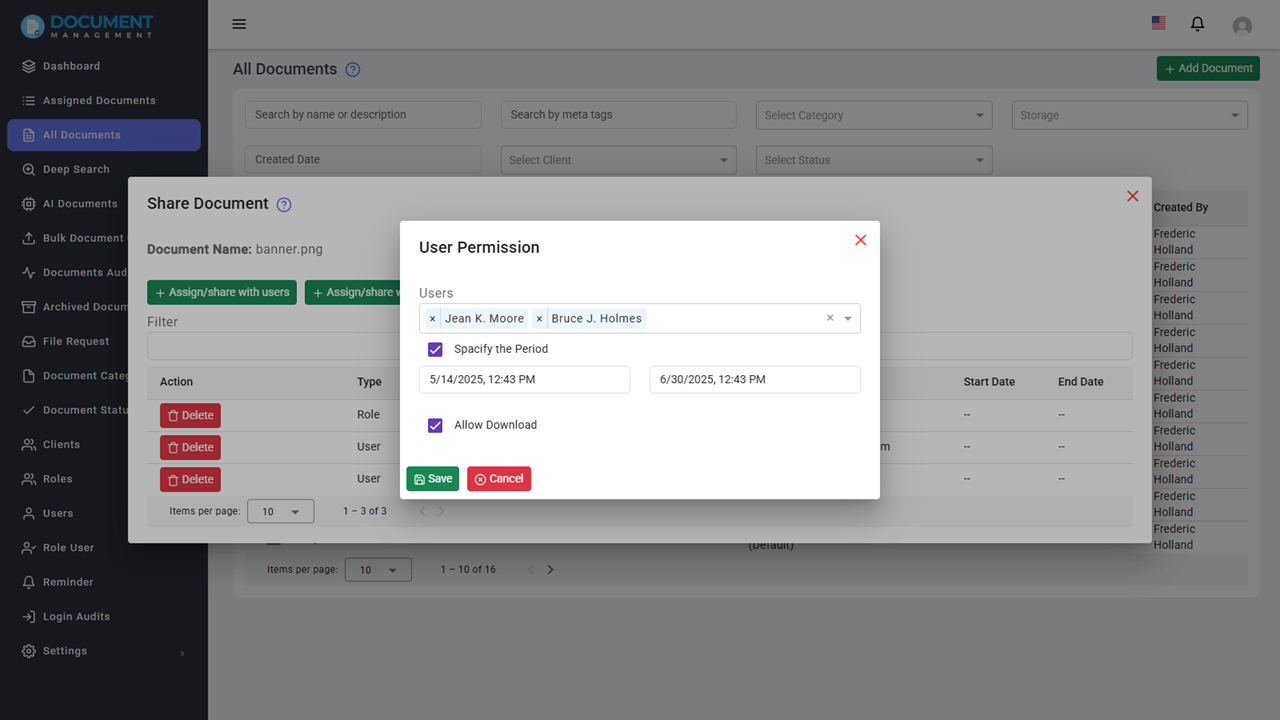Open the notifications bell
Image resolution: width=1280 pixels, height=720 pixels.
[x=1197, y=24]
